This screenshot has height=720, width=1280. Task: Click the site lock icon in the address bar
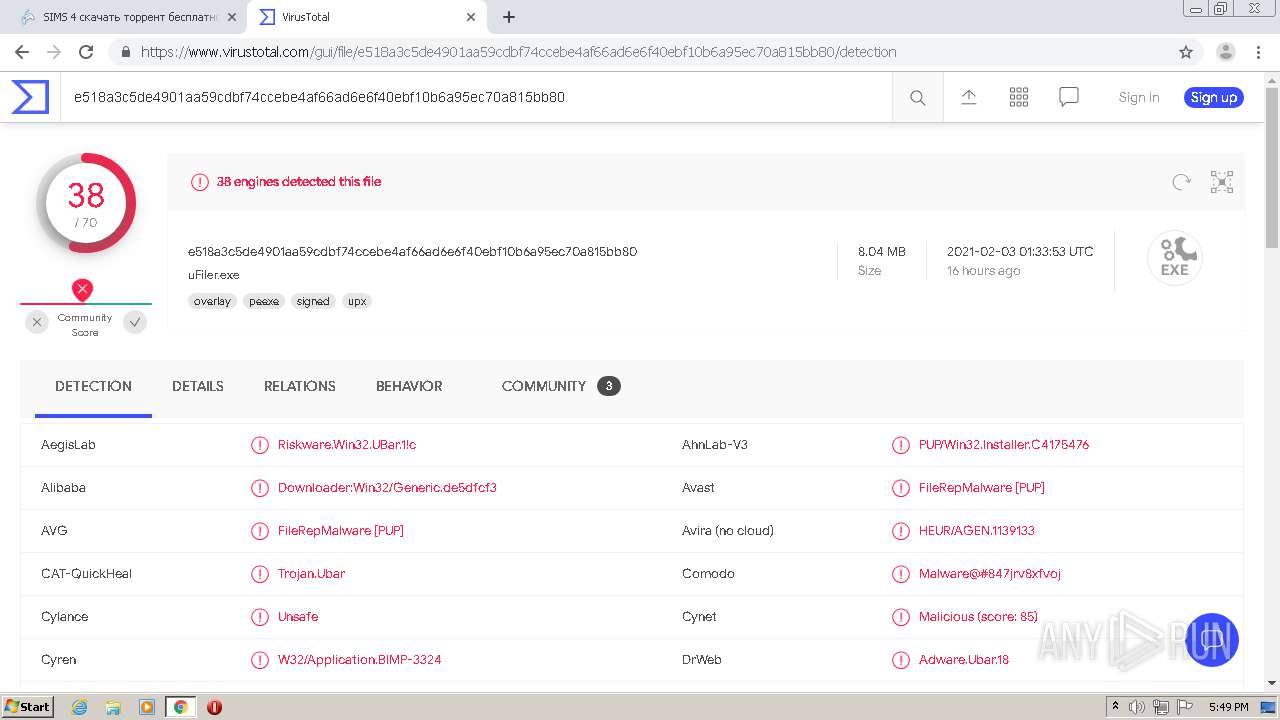point(125,52)
